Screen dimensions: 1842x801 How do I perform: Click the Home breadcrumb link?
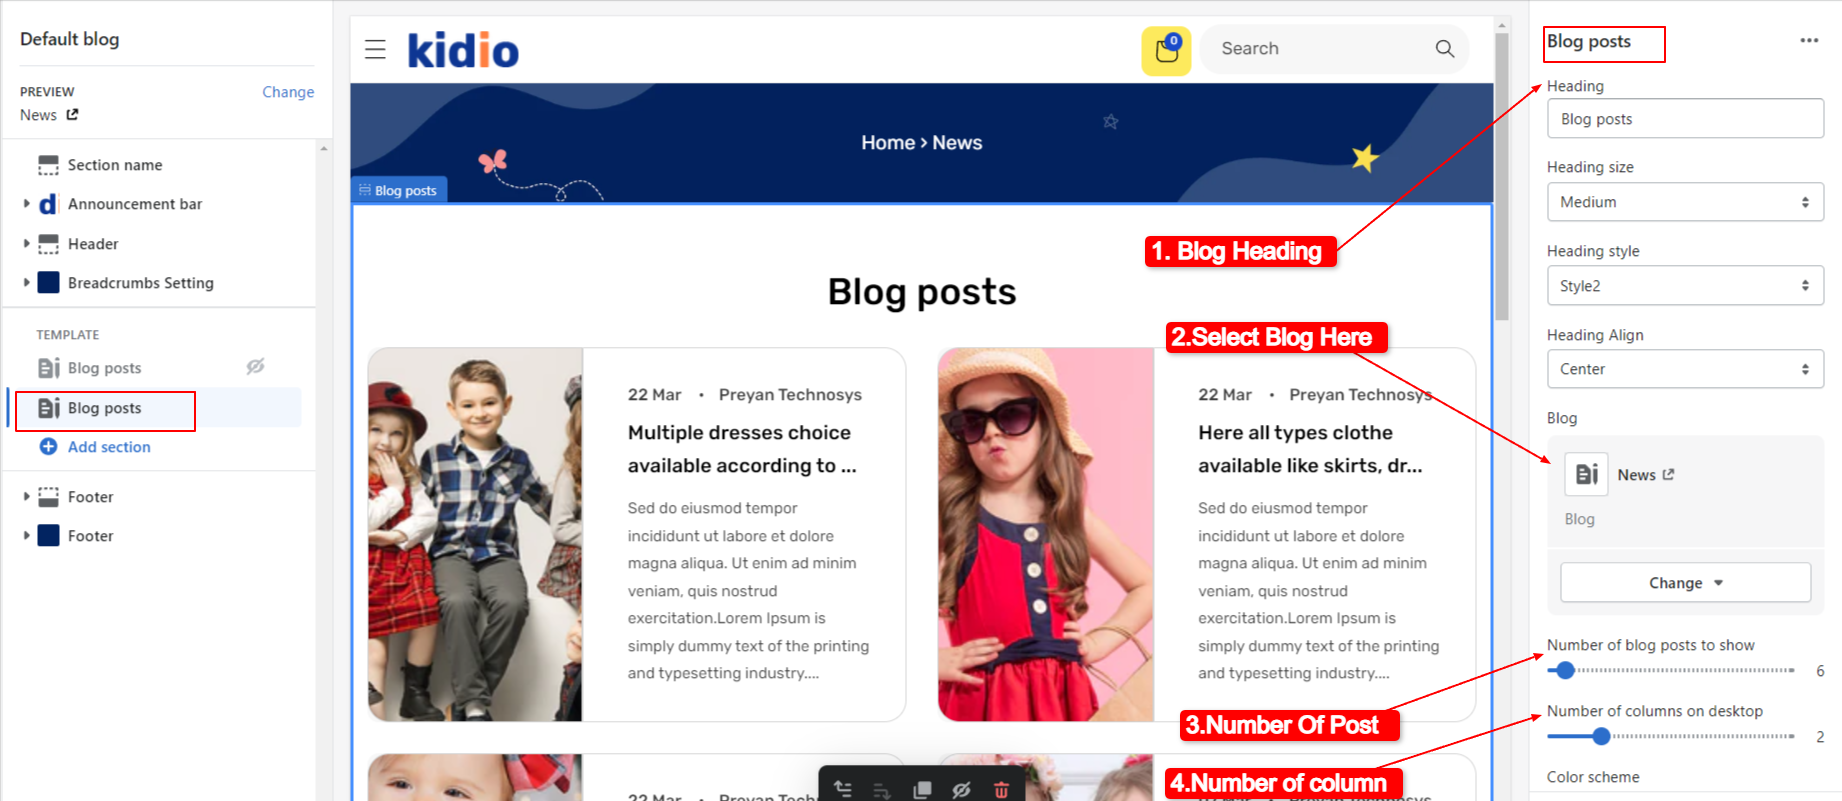[888, 143]
